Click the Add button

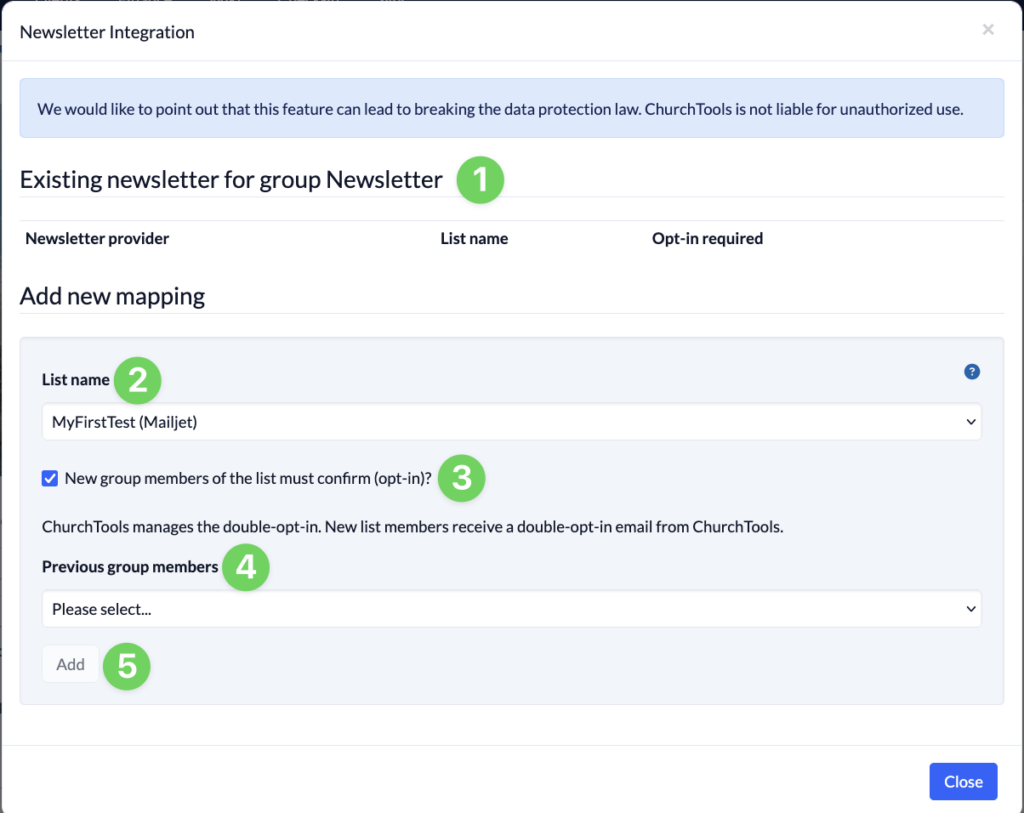click(70, 664)
